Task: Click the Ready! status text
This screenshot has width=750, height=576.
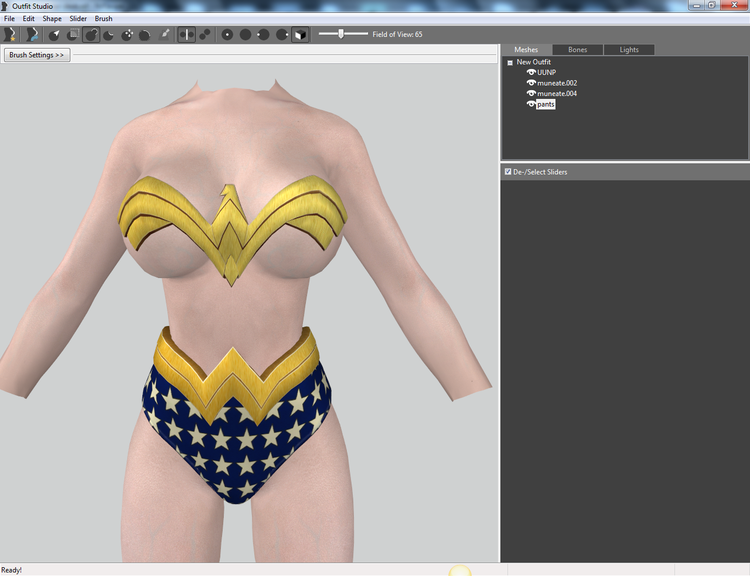Action: (x=11, y=570)
